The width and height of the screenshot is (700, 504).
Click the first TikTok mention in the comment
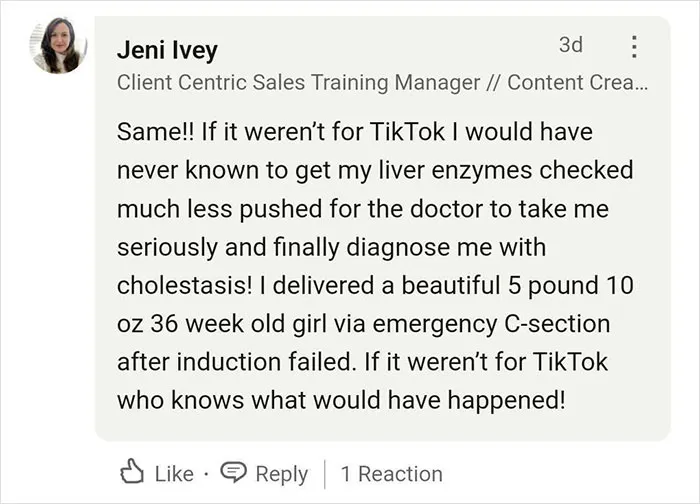click(x=408, y=132)
